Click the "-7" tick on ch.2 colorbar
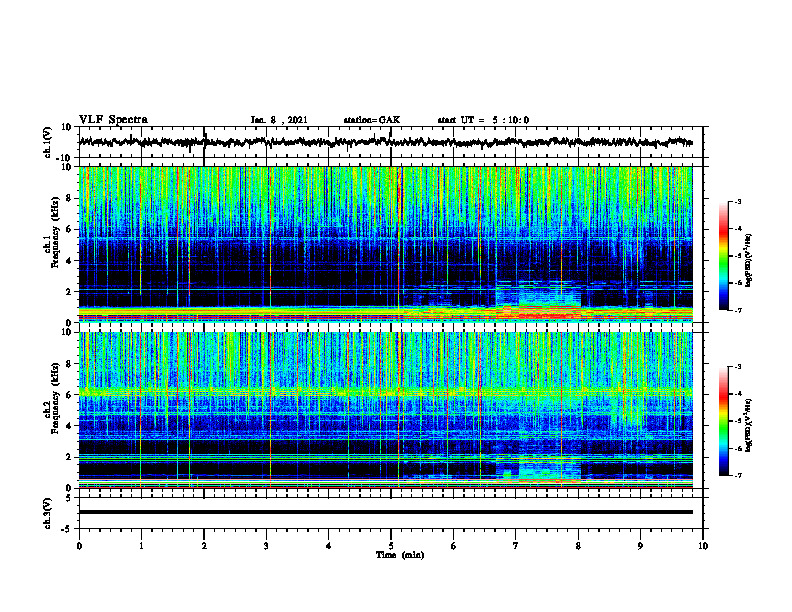792x612 pixels. 737,475
